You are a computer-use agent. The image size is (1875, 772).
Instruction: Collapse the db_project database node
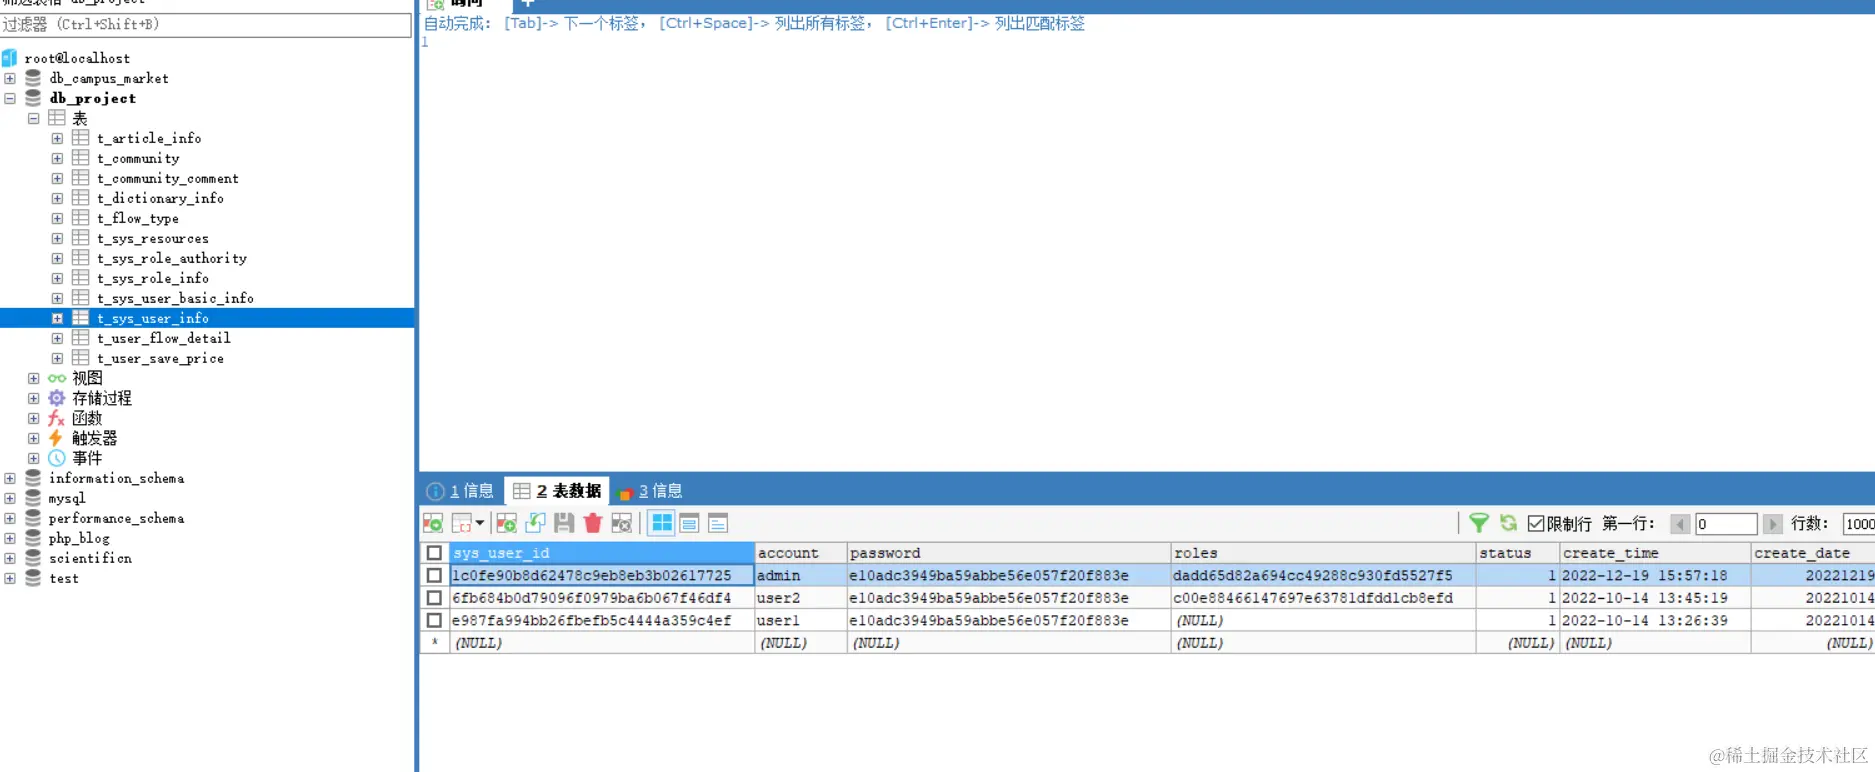[x=10, y=98]
